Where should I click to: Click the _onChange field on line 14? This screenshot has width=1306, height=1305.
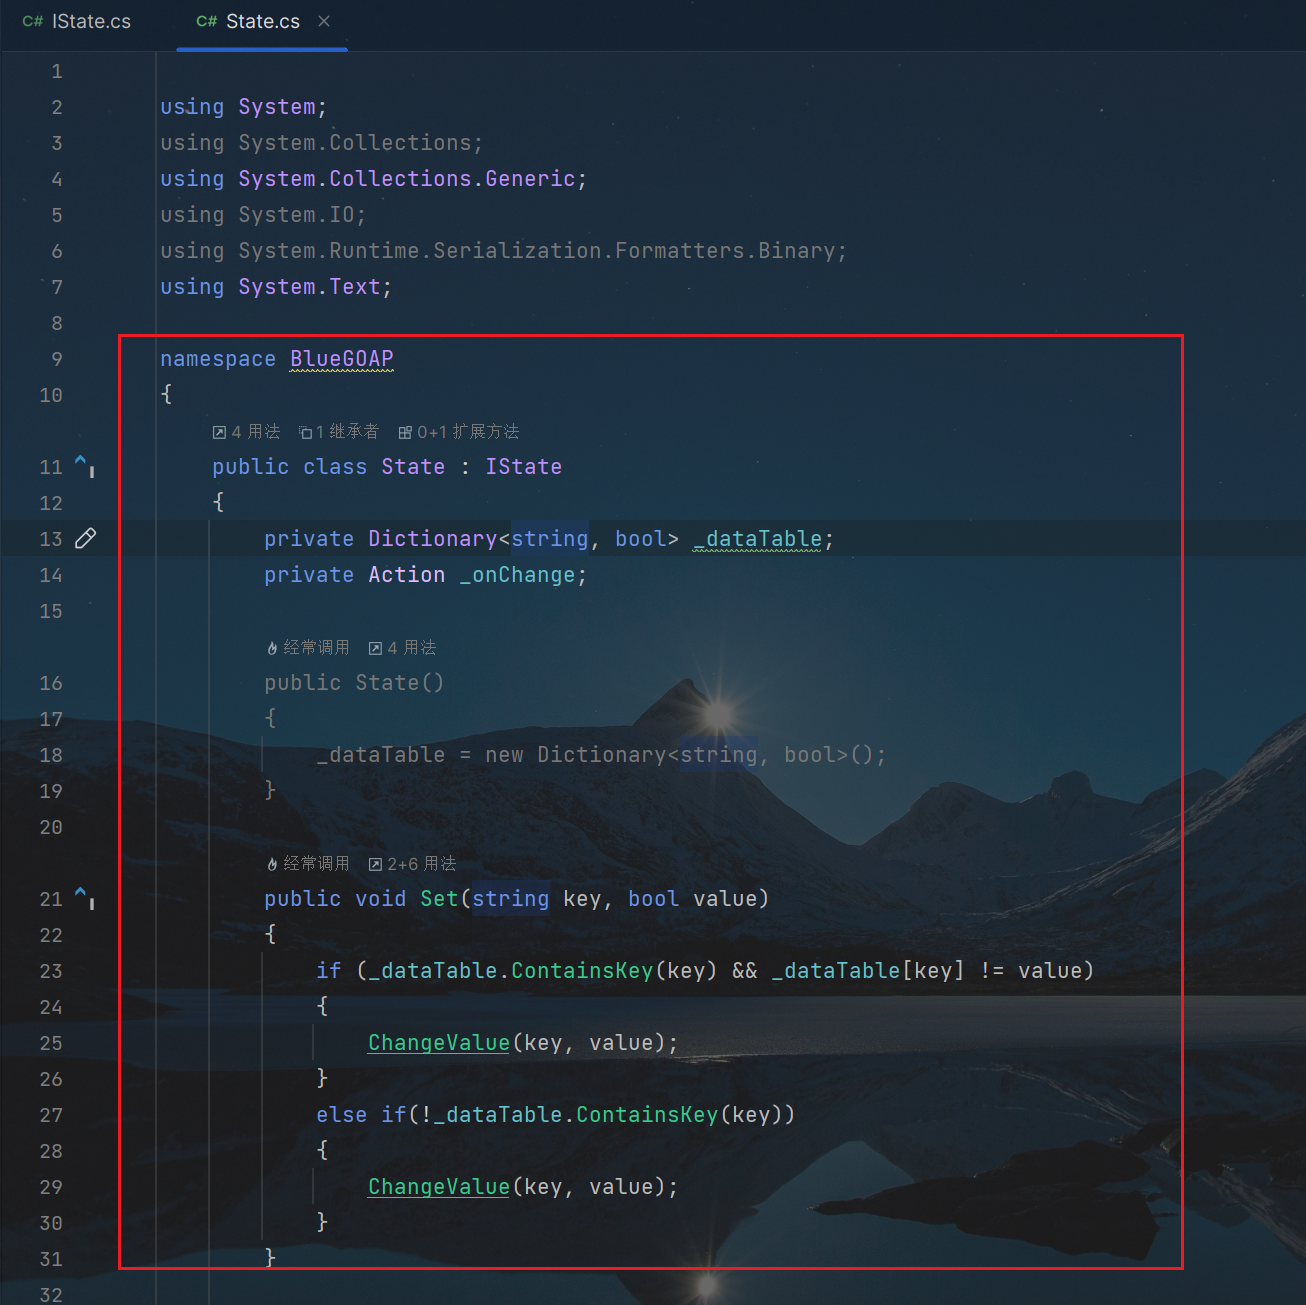point(518,575)
